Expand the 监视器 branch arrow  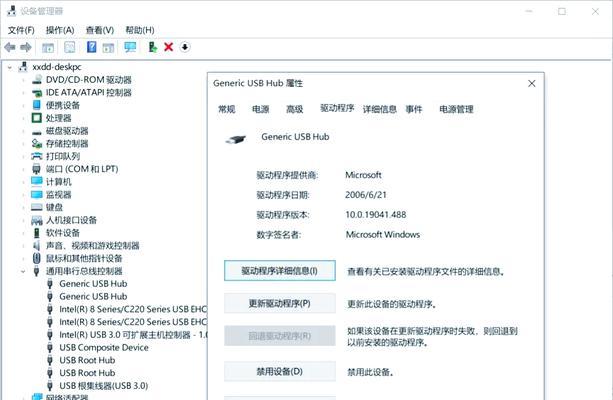(x=23, y=195)
